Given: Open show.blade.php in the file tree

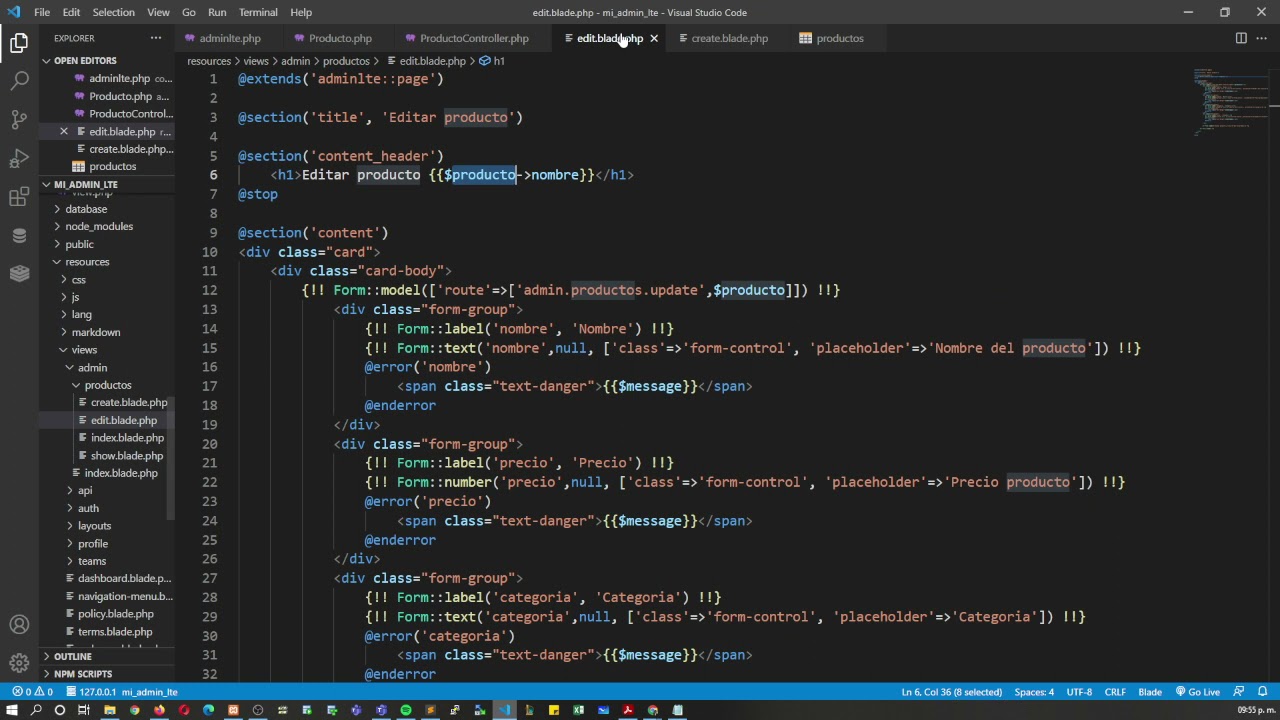Looking at the screenshot, I should pos(126,456).
